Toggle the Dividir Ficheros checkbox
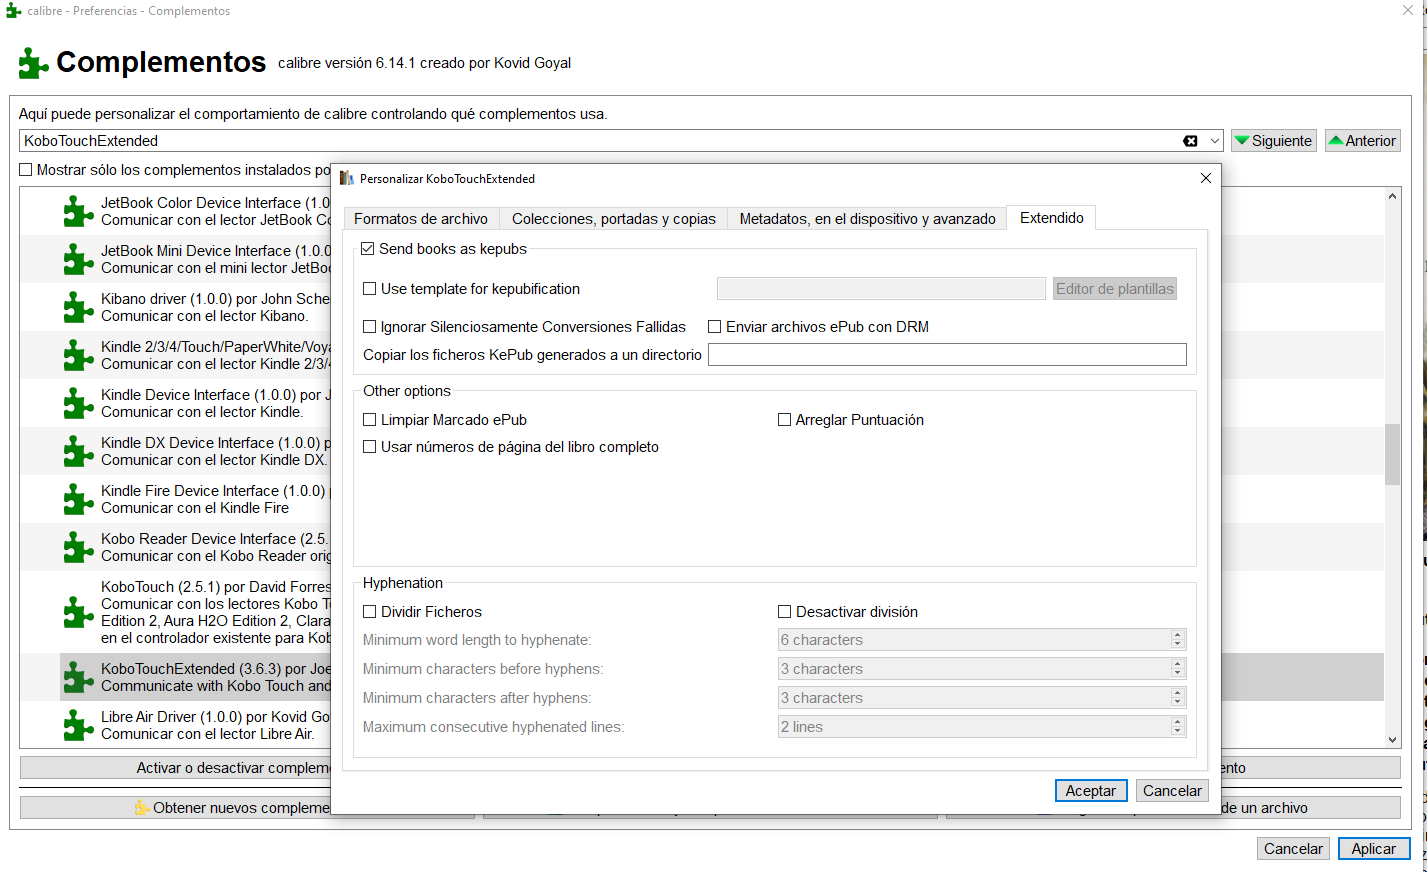This screenshot has height=872, width=1427. point(370,612)
